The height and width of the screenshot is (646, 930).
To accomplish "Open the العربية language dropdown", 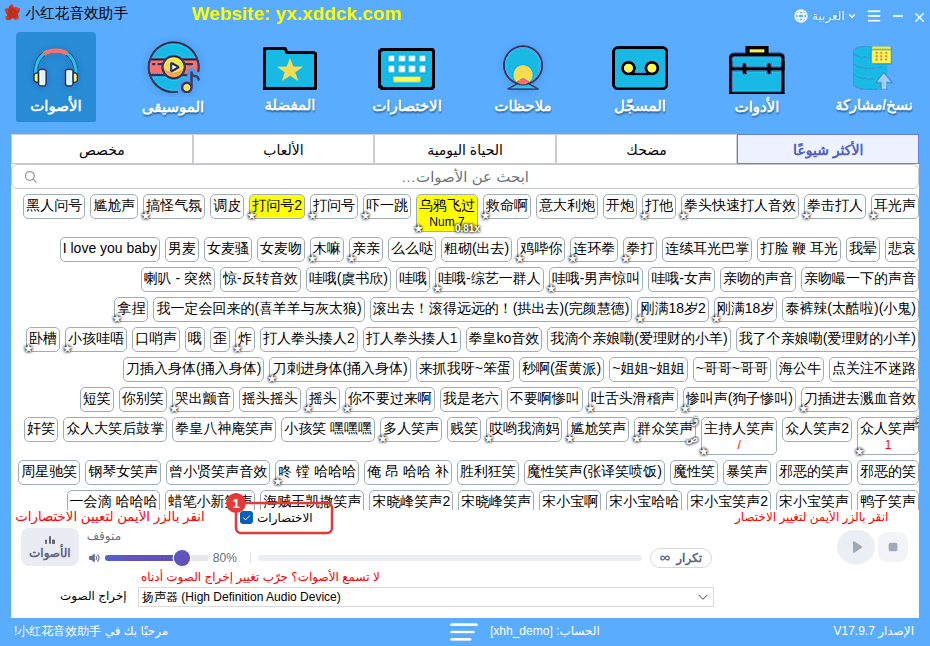I will (x=832, y=16).
